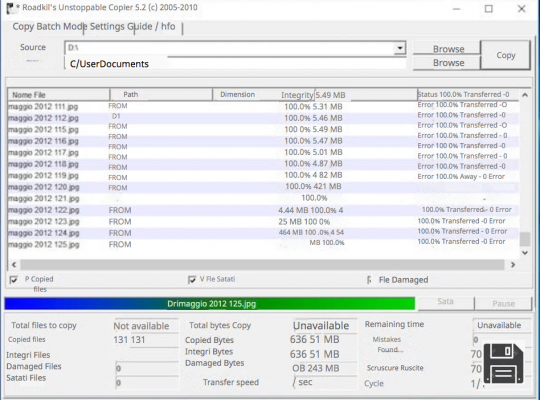Screen dimensions: 540x400
Task: Toggle the Fle Damaged checkbox
Action: click(x=369, y=280)
